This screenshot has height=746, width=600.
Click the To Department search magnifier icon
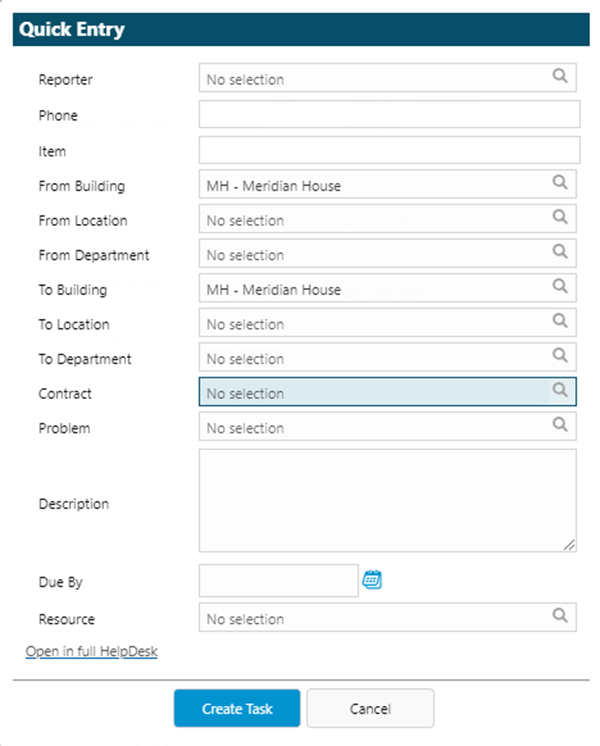click(561, 356)
